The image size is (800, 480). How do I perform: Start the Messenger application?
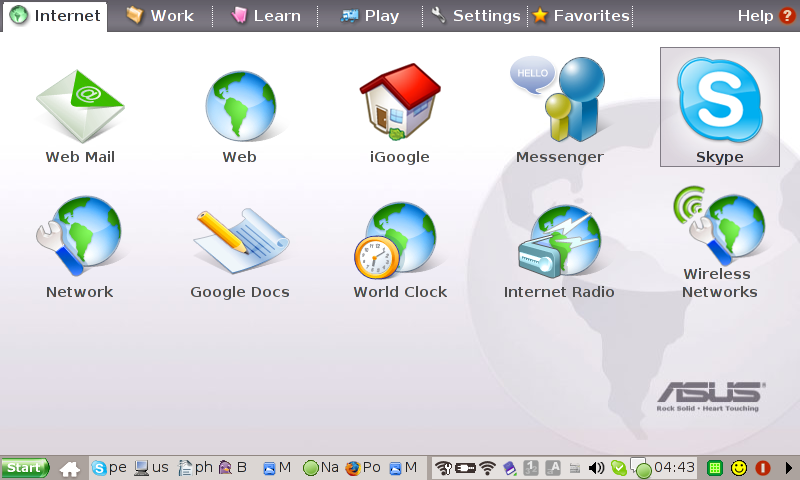pos(559,110)
